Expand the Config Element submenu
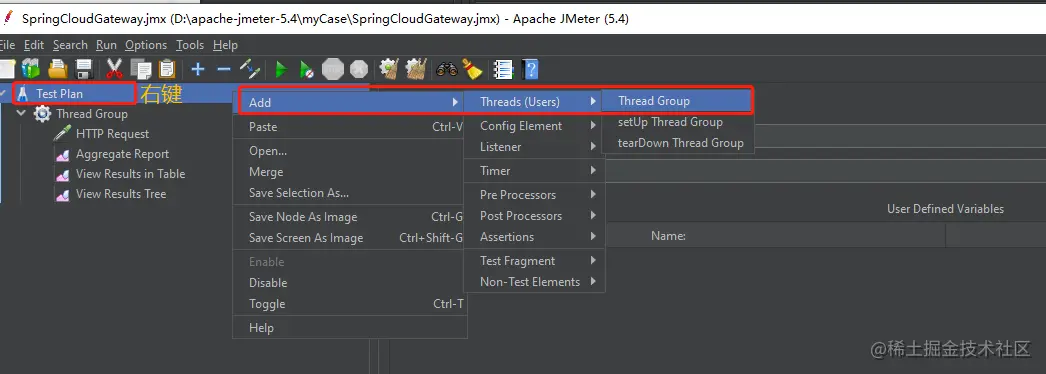 click(534, 126)
